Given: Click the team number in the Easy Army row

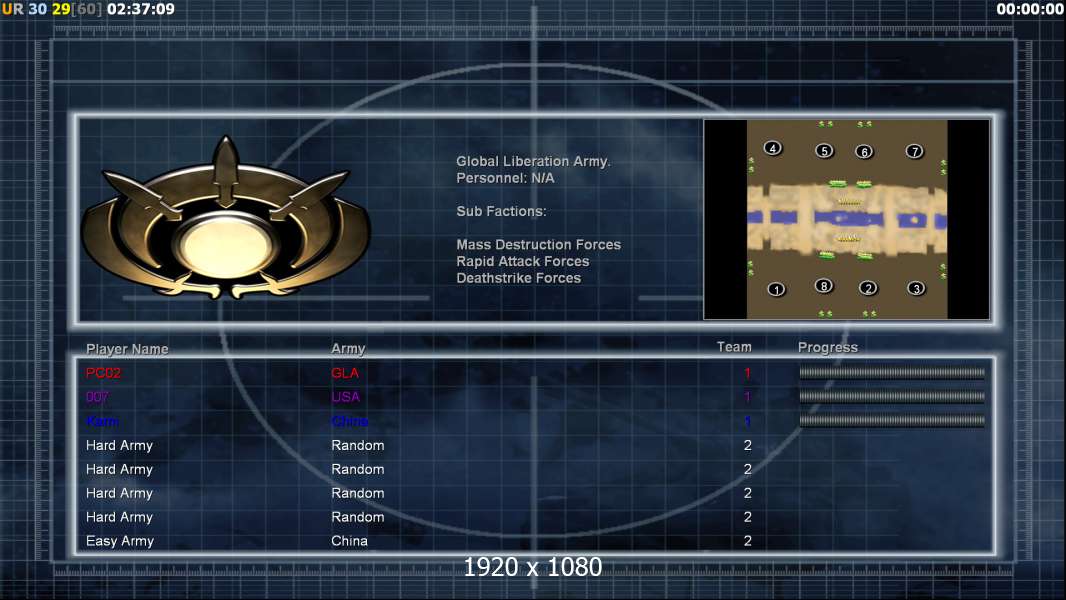Looking at the screenshot, I should (x=747, y=541).
